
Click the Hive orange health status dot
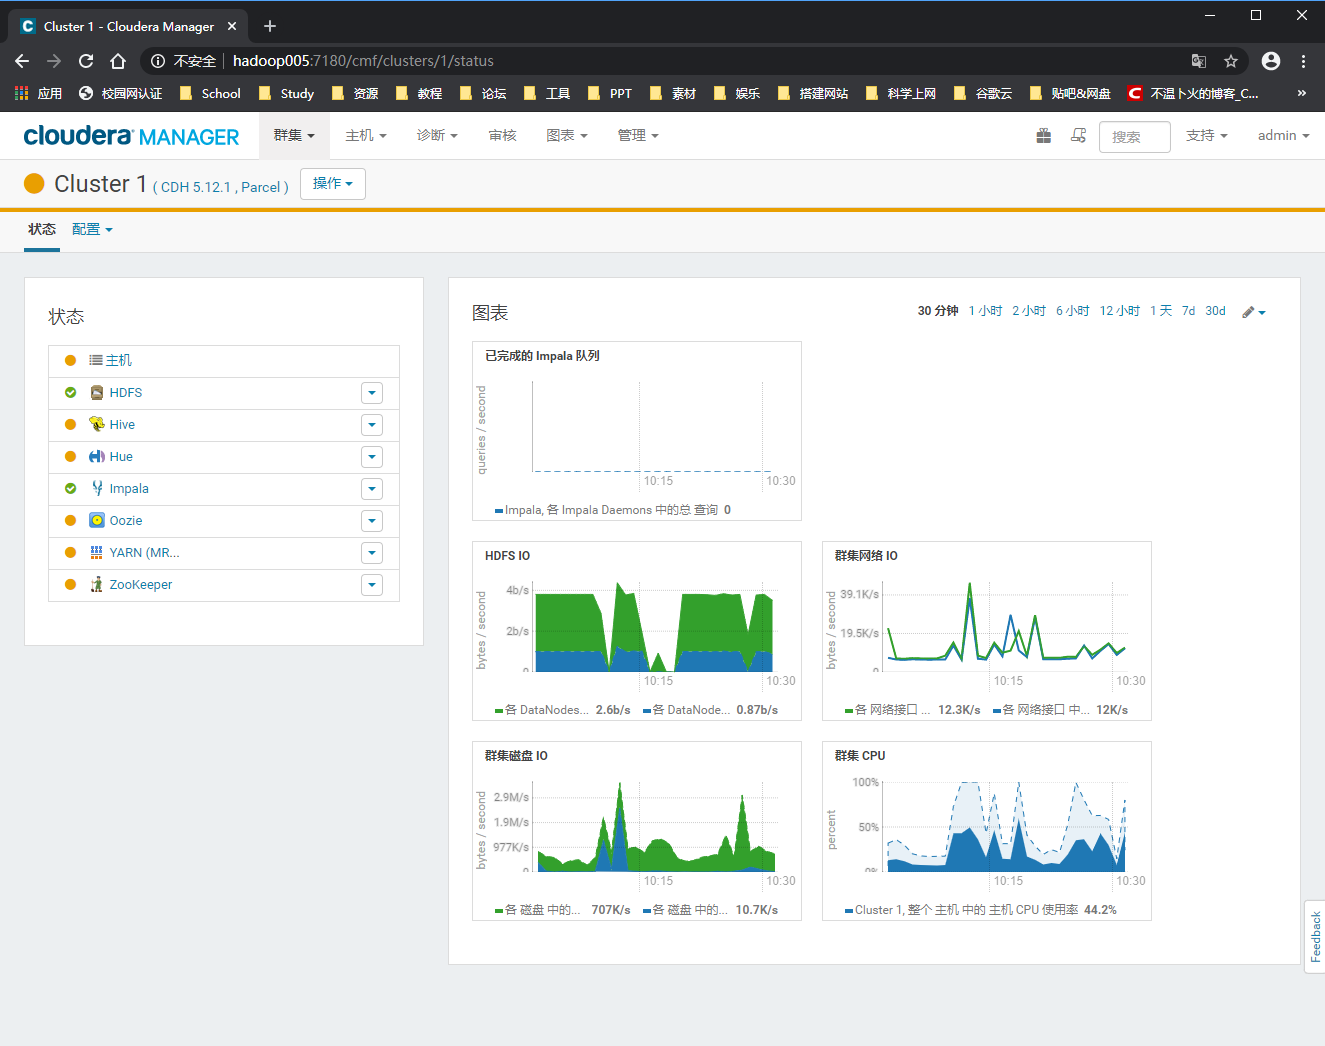coord(70,424)
